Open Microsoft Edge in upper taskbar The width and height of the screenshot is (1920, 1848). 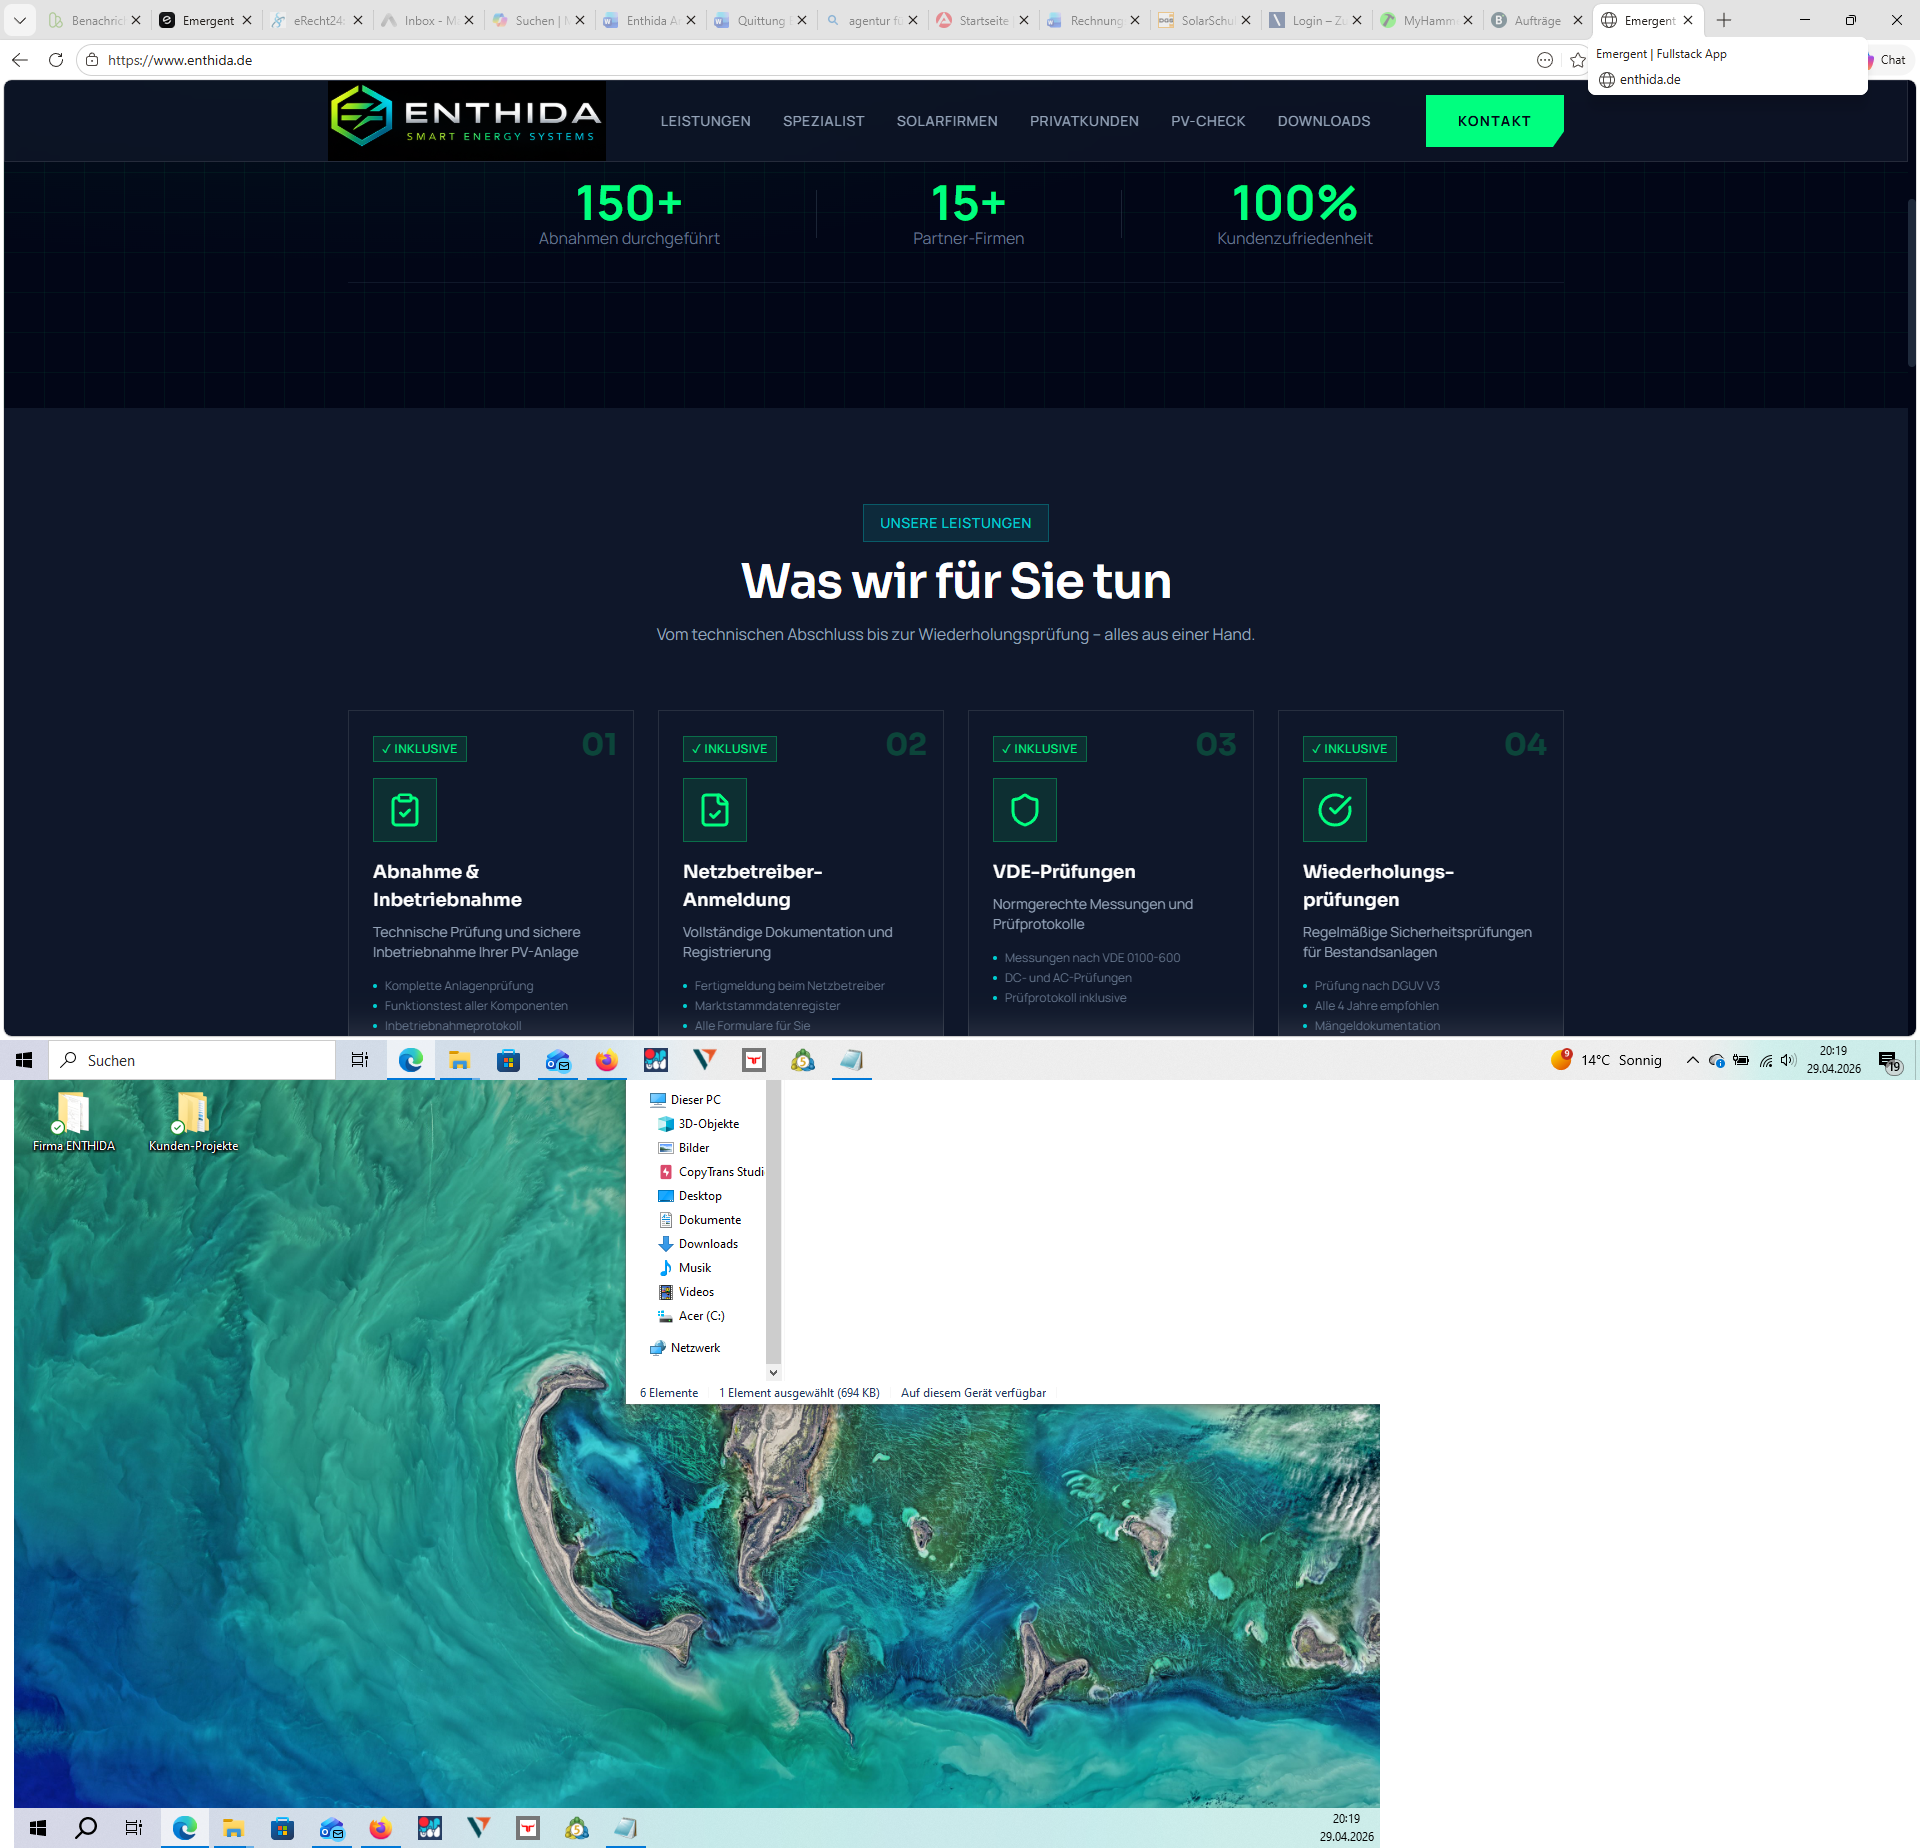click(x=410, y=1060)
